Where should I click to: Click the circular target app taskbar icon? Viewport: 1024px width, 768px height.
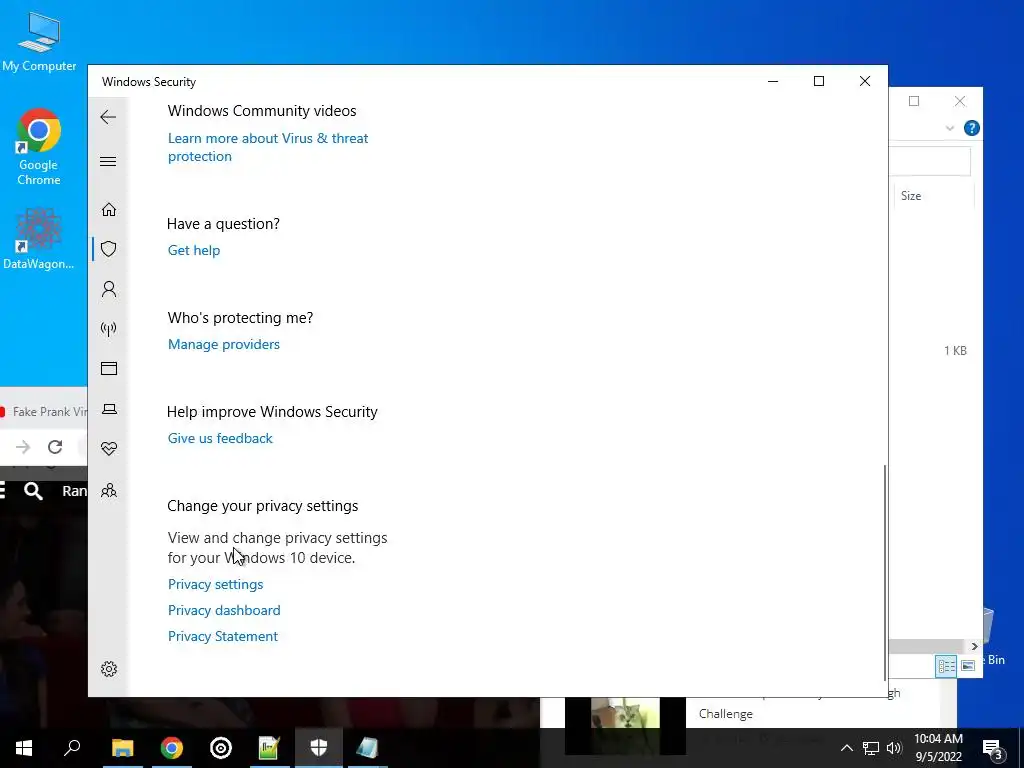click(221, 748)
